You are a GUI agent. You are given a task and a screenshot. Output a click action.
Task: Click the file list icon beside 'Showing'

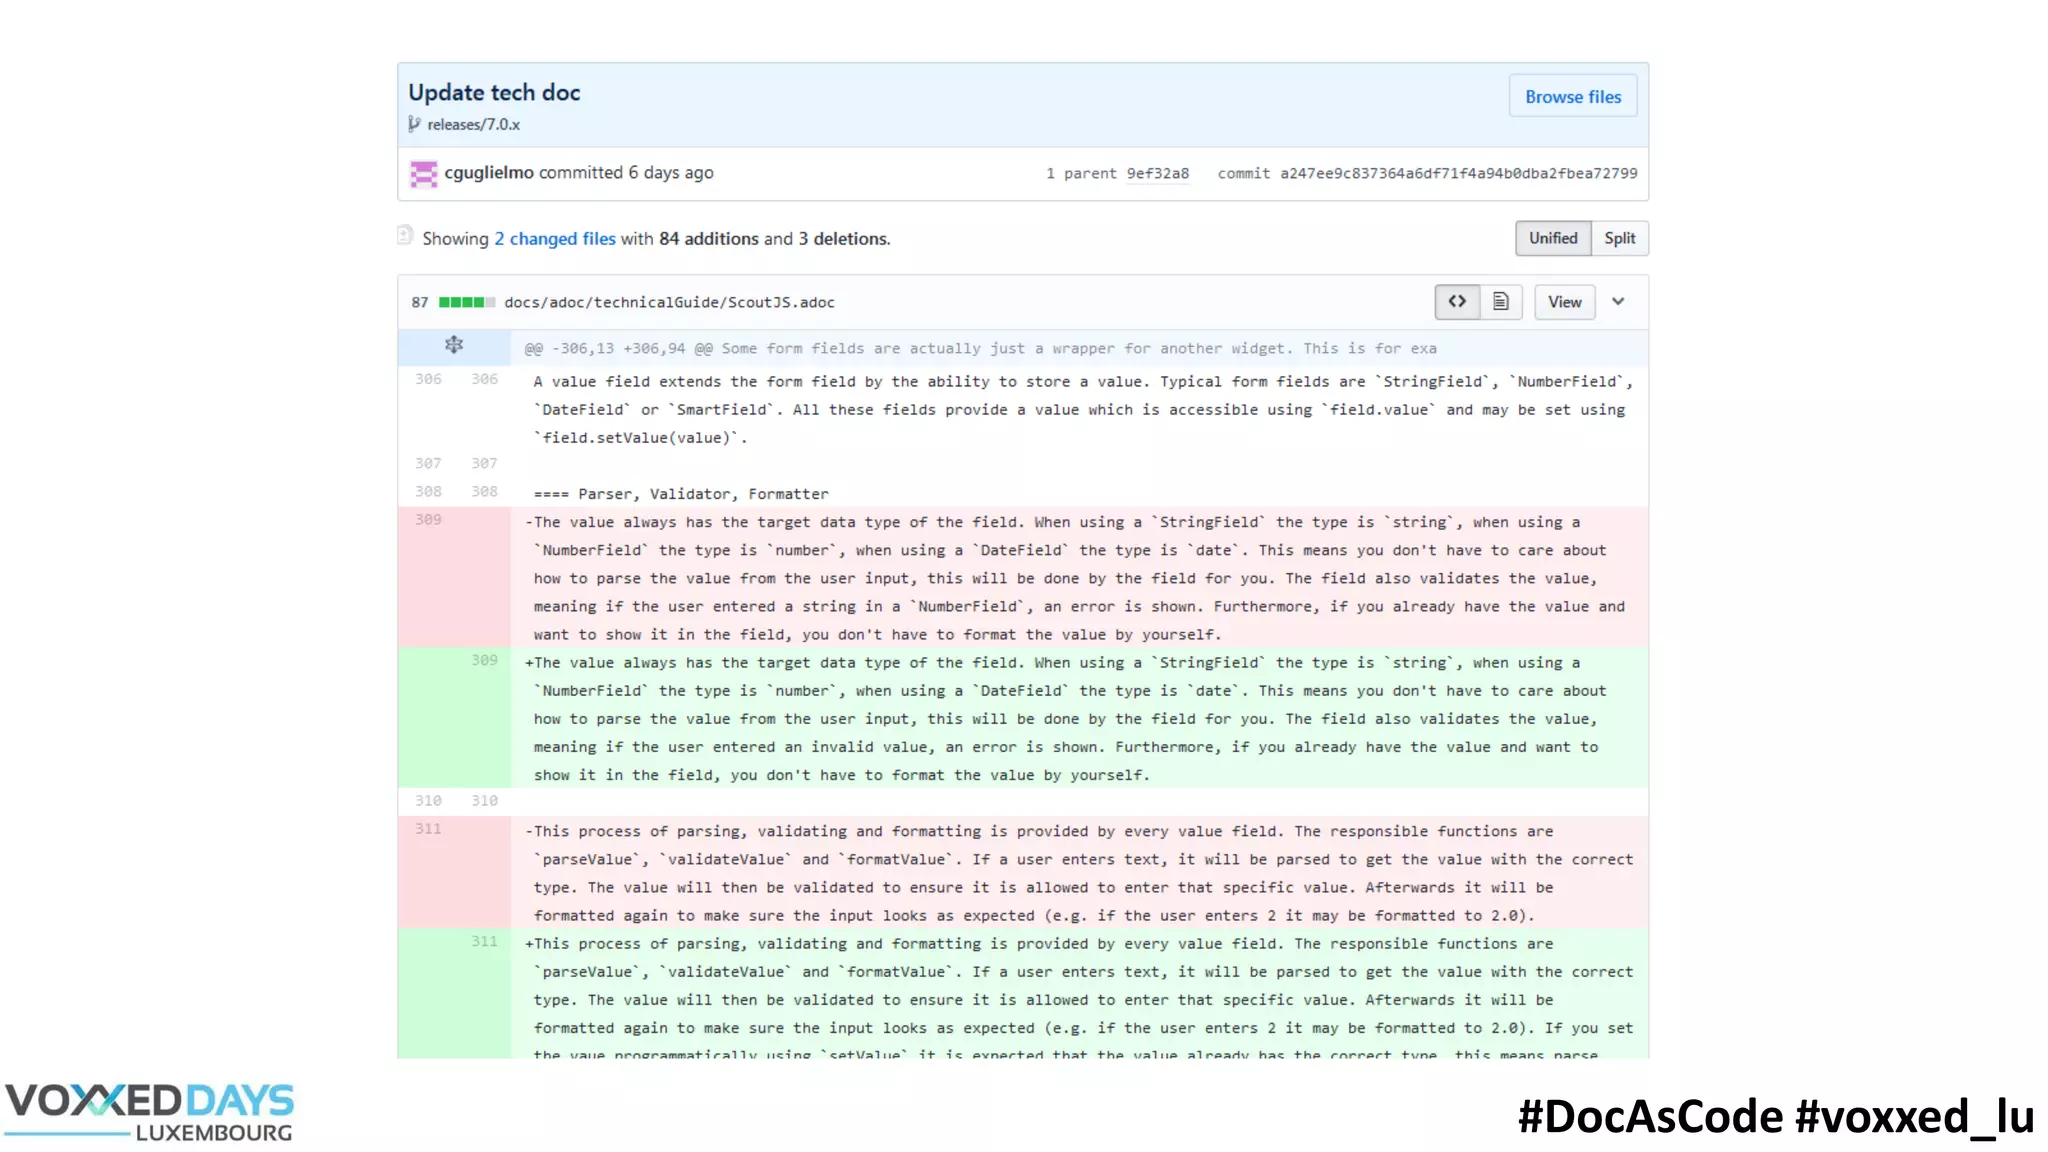(405, 236)
